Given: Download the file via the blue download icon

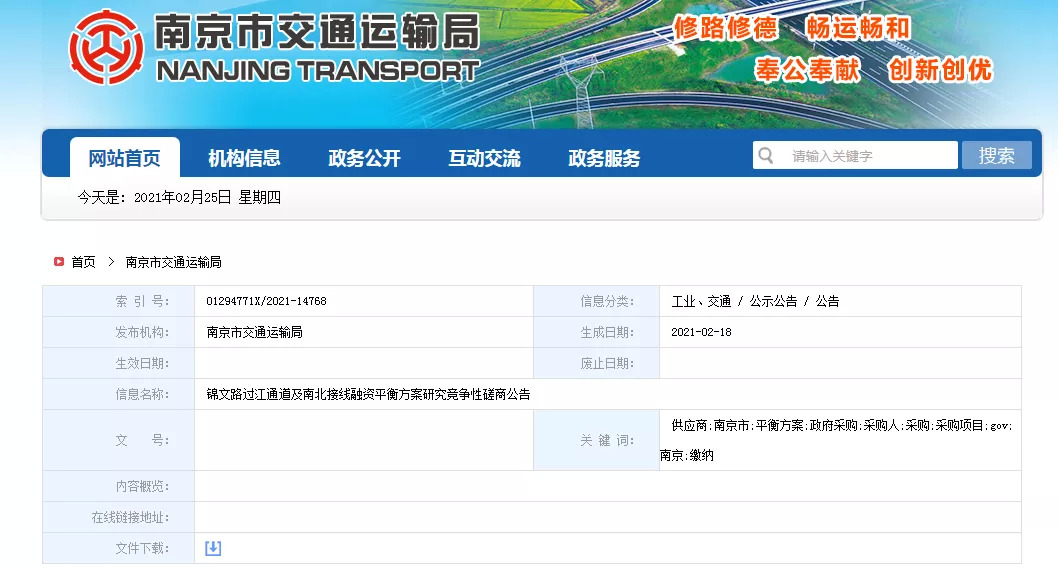Looking at the screenshot, I should point(213,548).
